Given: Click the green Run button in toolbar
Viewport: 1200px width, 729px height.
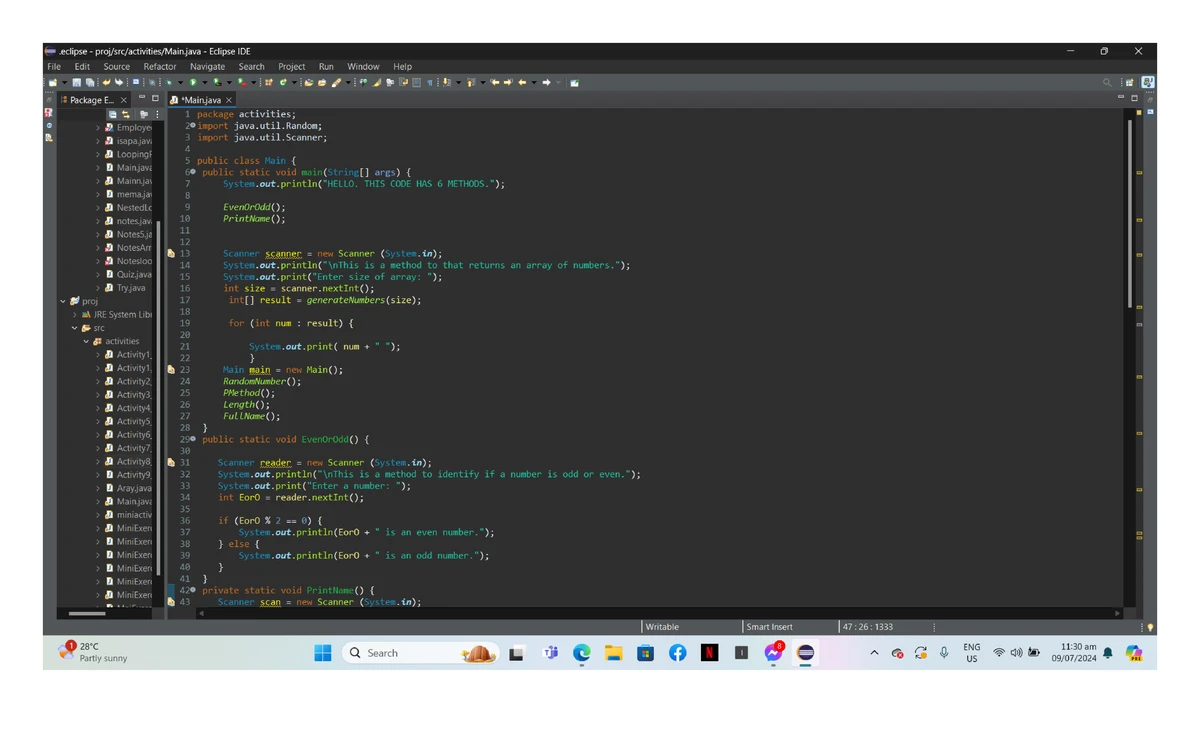Looking at the screenshot, I should pyautogui.click(x=192, y=82).
